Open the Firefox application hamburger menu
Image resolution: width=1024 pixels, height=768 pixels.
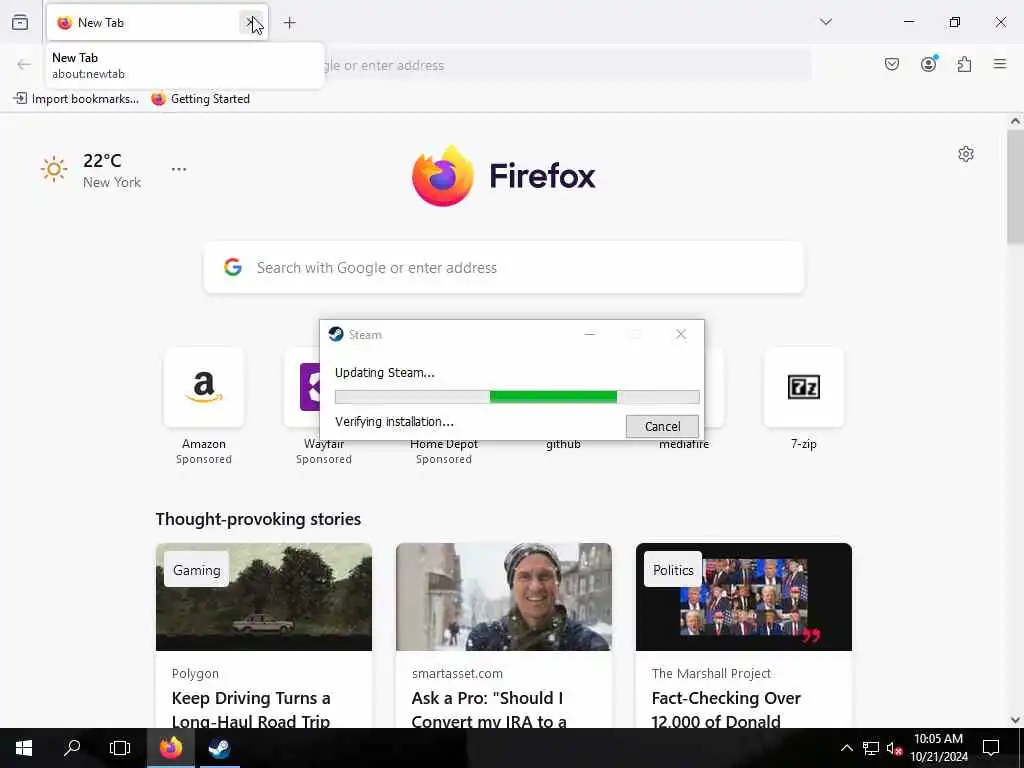(x=1000, y=64)
